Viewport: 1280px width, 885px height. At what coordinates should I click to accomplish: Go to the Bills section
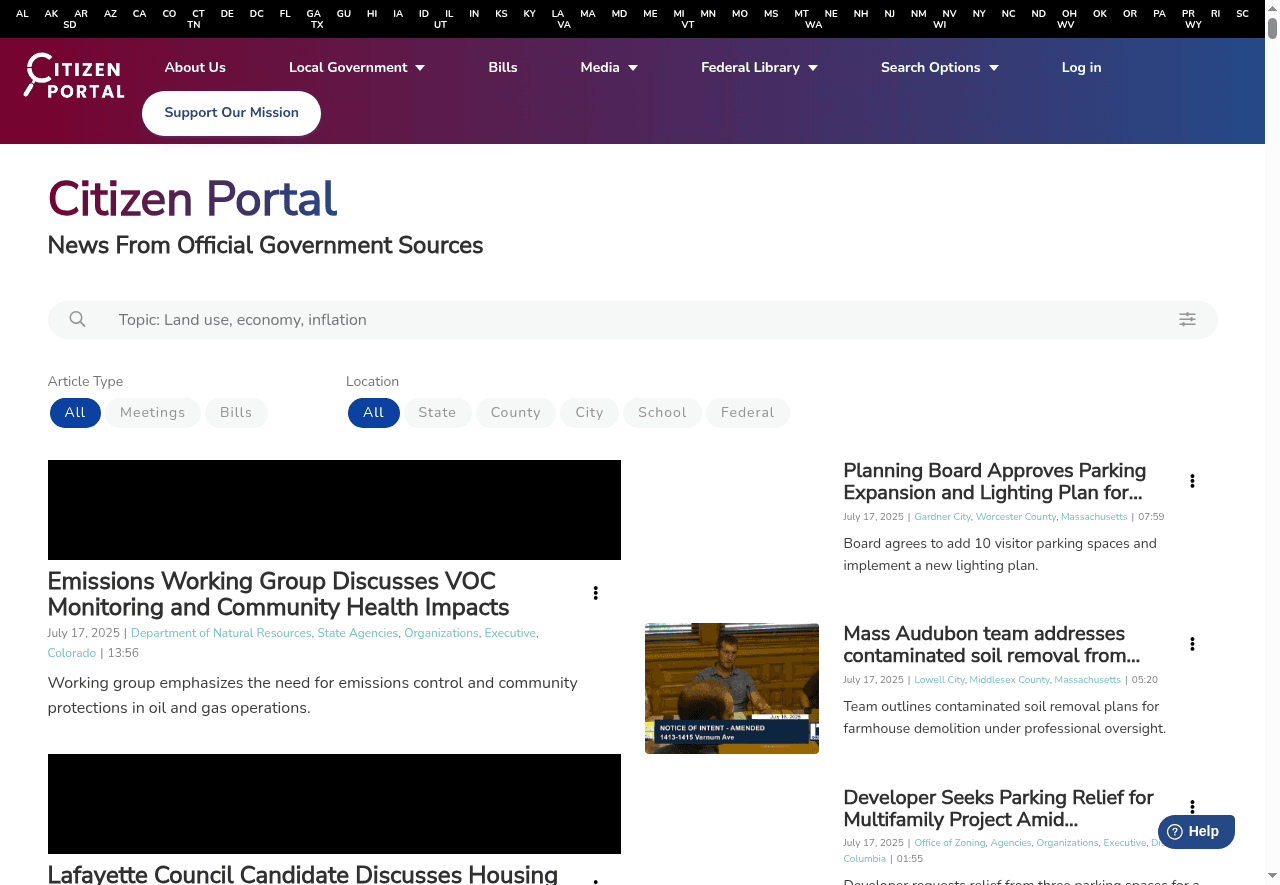click(x=503, y=67)
